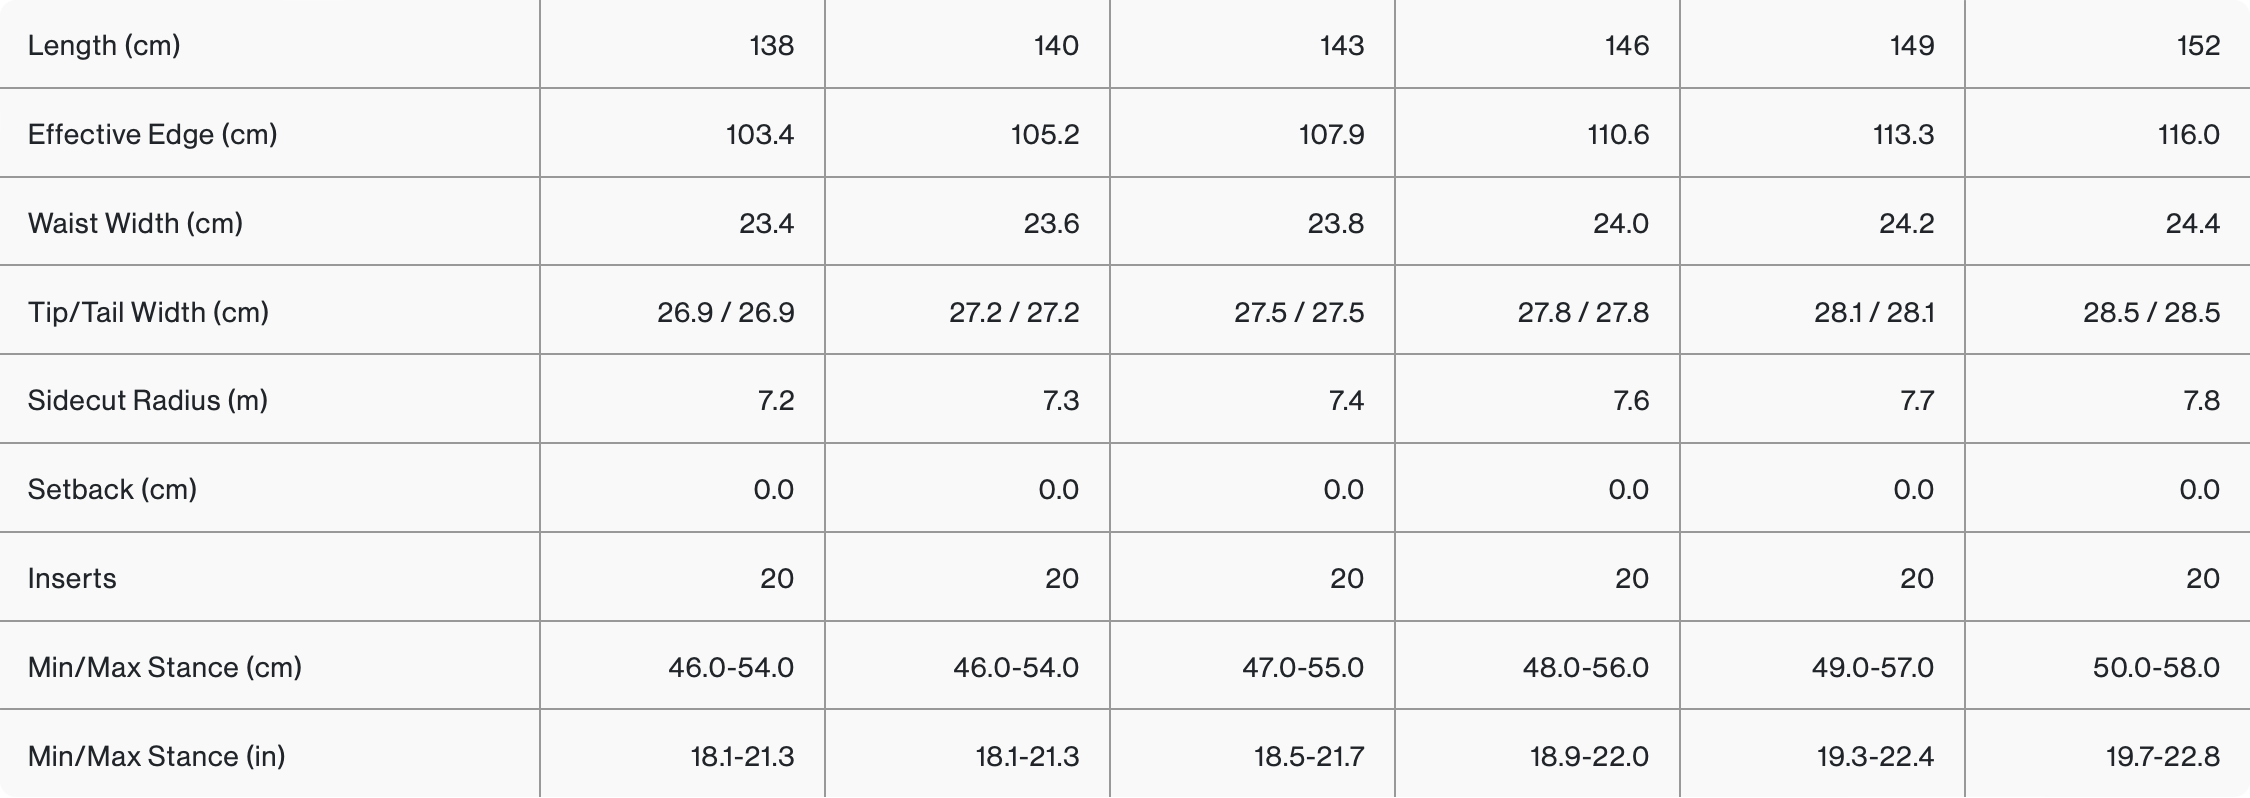2250x798 pixels.
Task: Select the 152 length cell
Action: [x=2198, y=46]
